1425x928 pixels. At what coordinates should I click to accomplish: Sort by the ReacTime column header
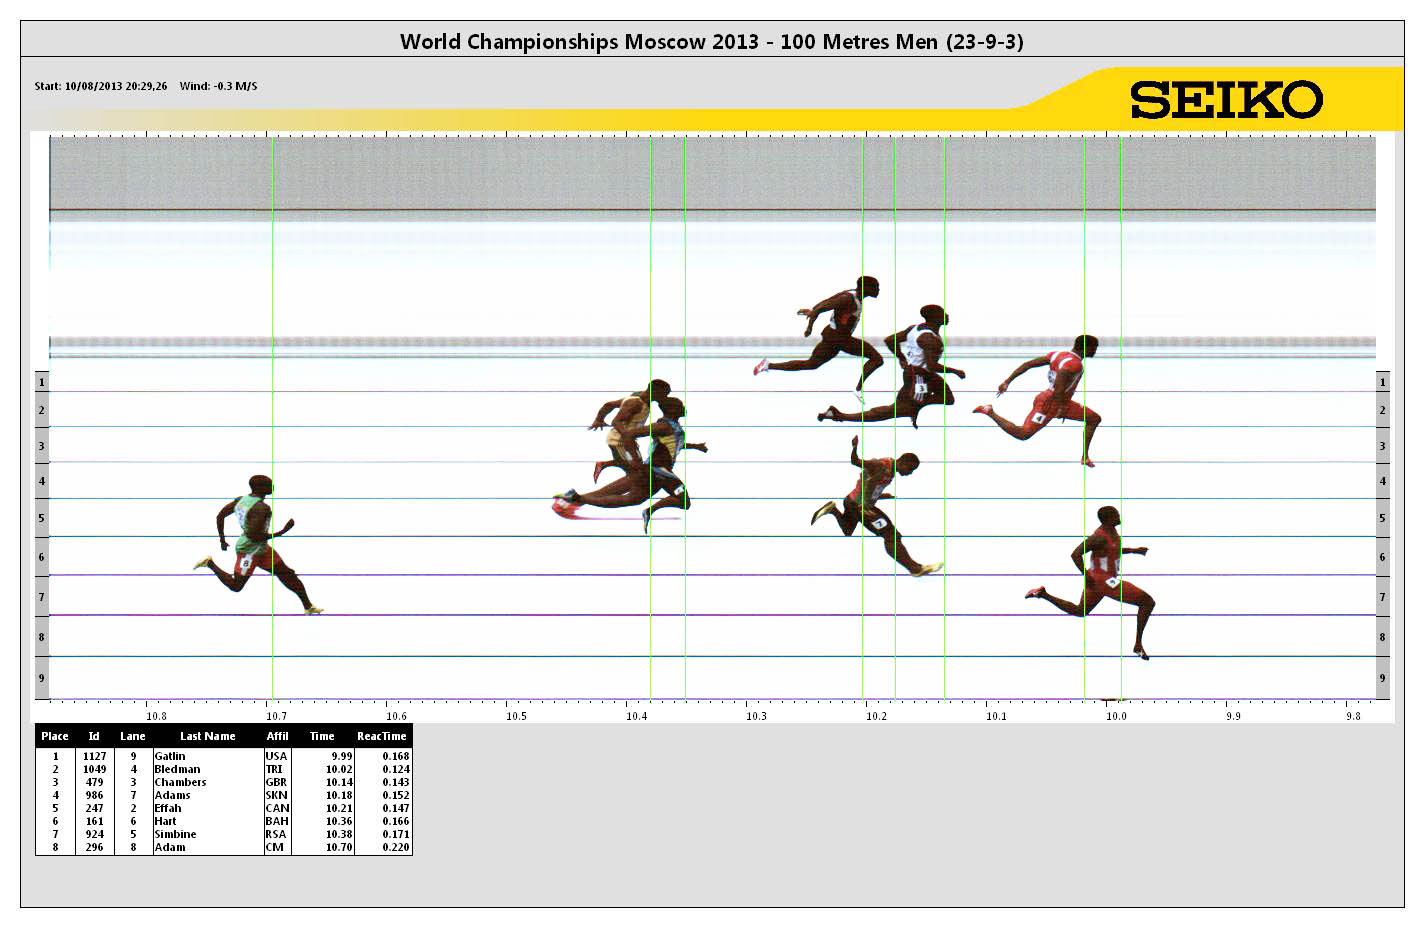pyautogui.click(x=381, y=736)
